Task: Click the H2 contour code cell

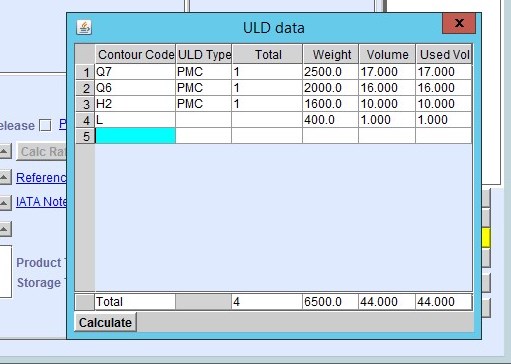Action: click(x=135, y=104)
